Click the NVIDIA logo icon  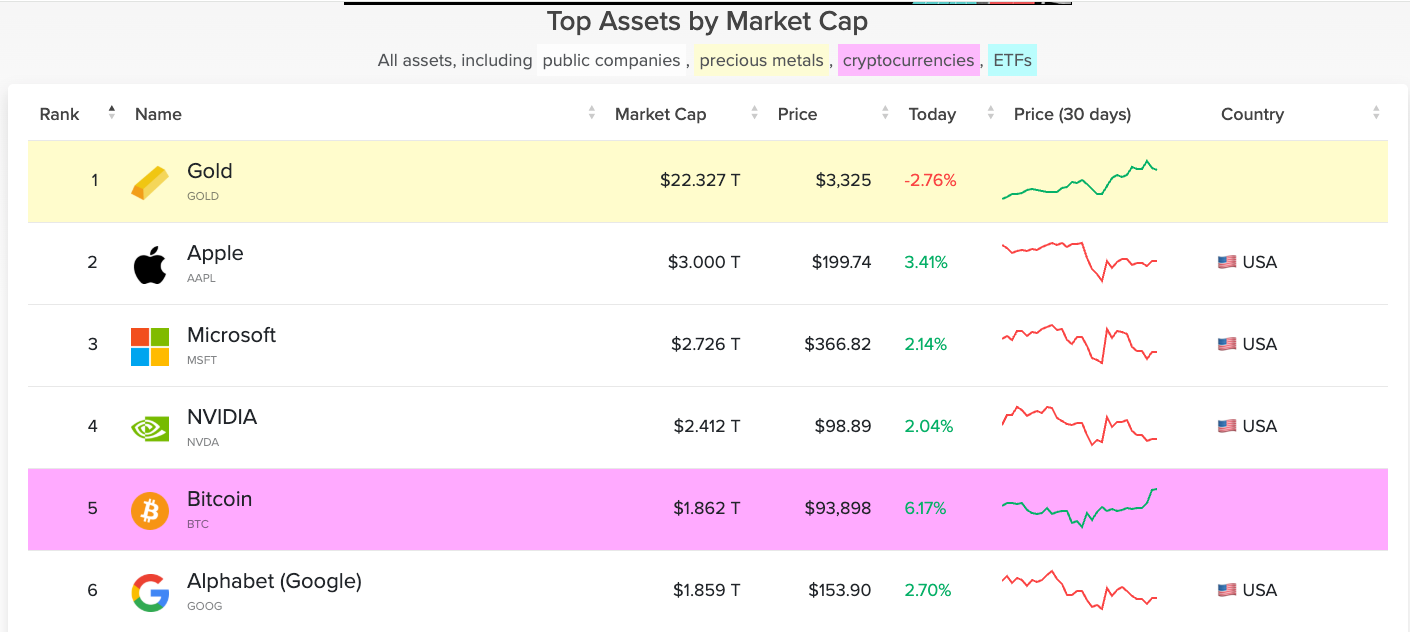(x=150, y=428)
